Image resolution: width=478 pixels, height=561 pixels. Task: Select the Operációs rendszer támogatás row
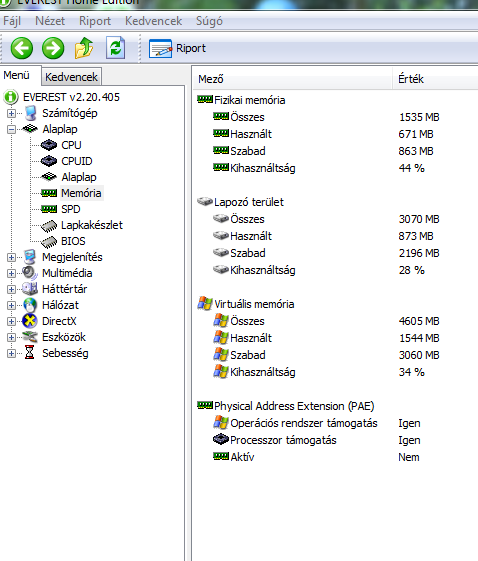(x=295, y=423)
